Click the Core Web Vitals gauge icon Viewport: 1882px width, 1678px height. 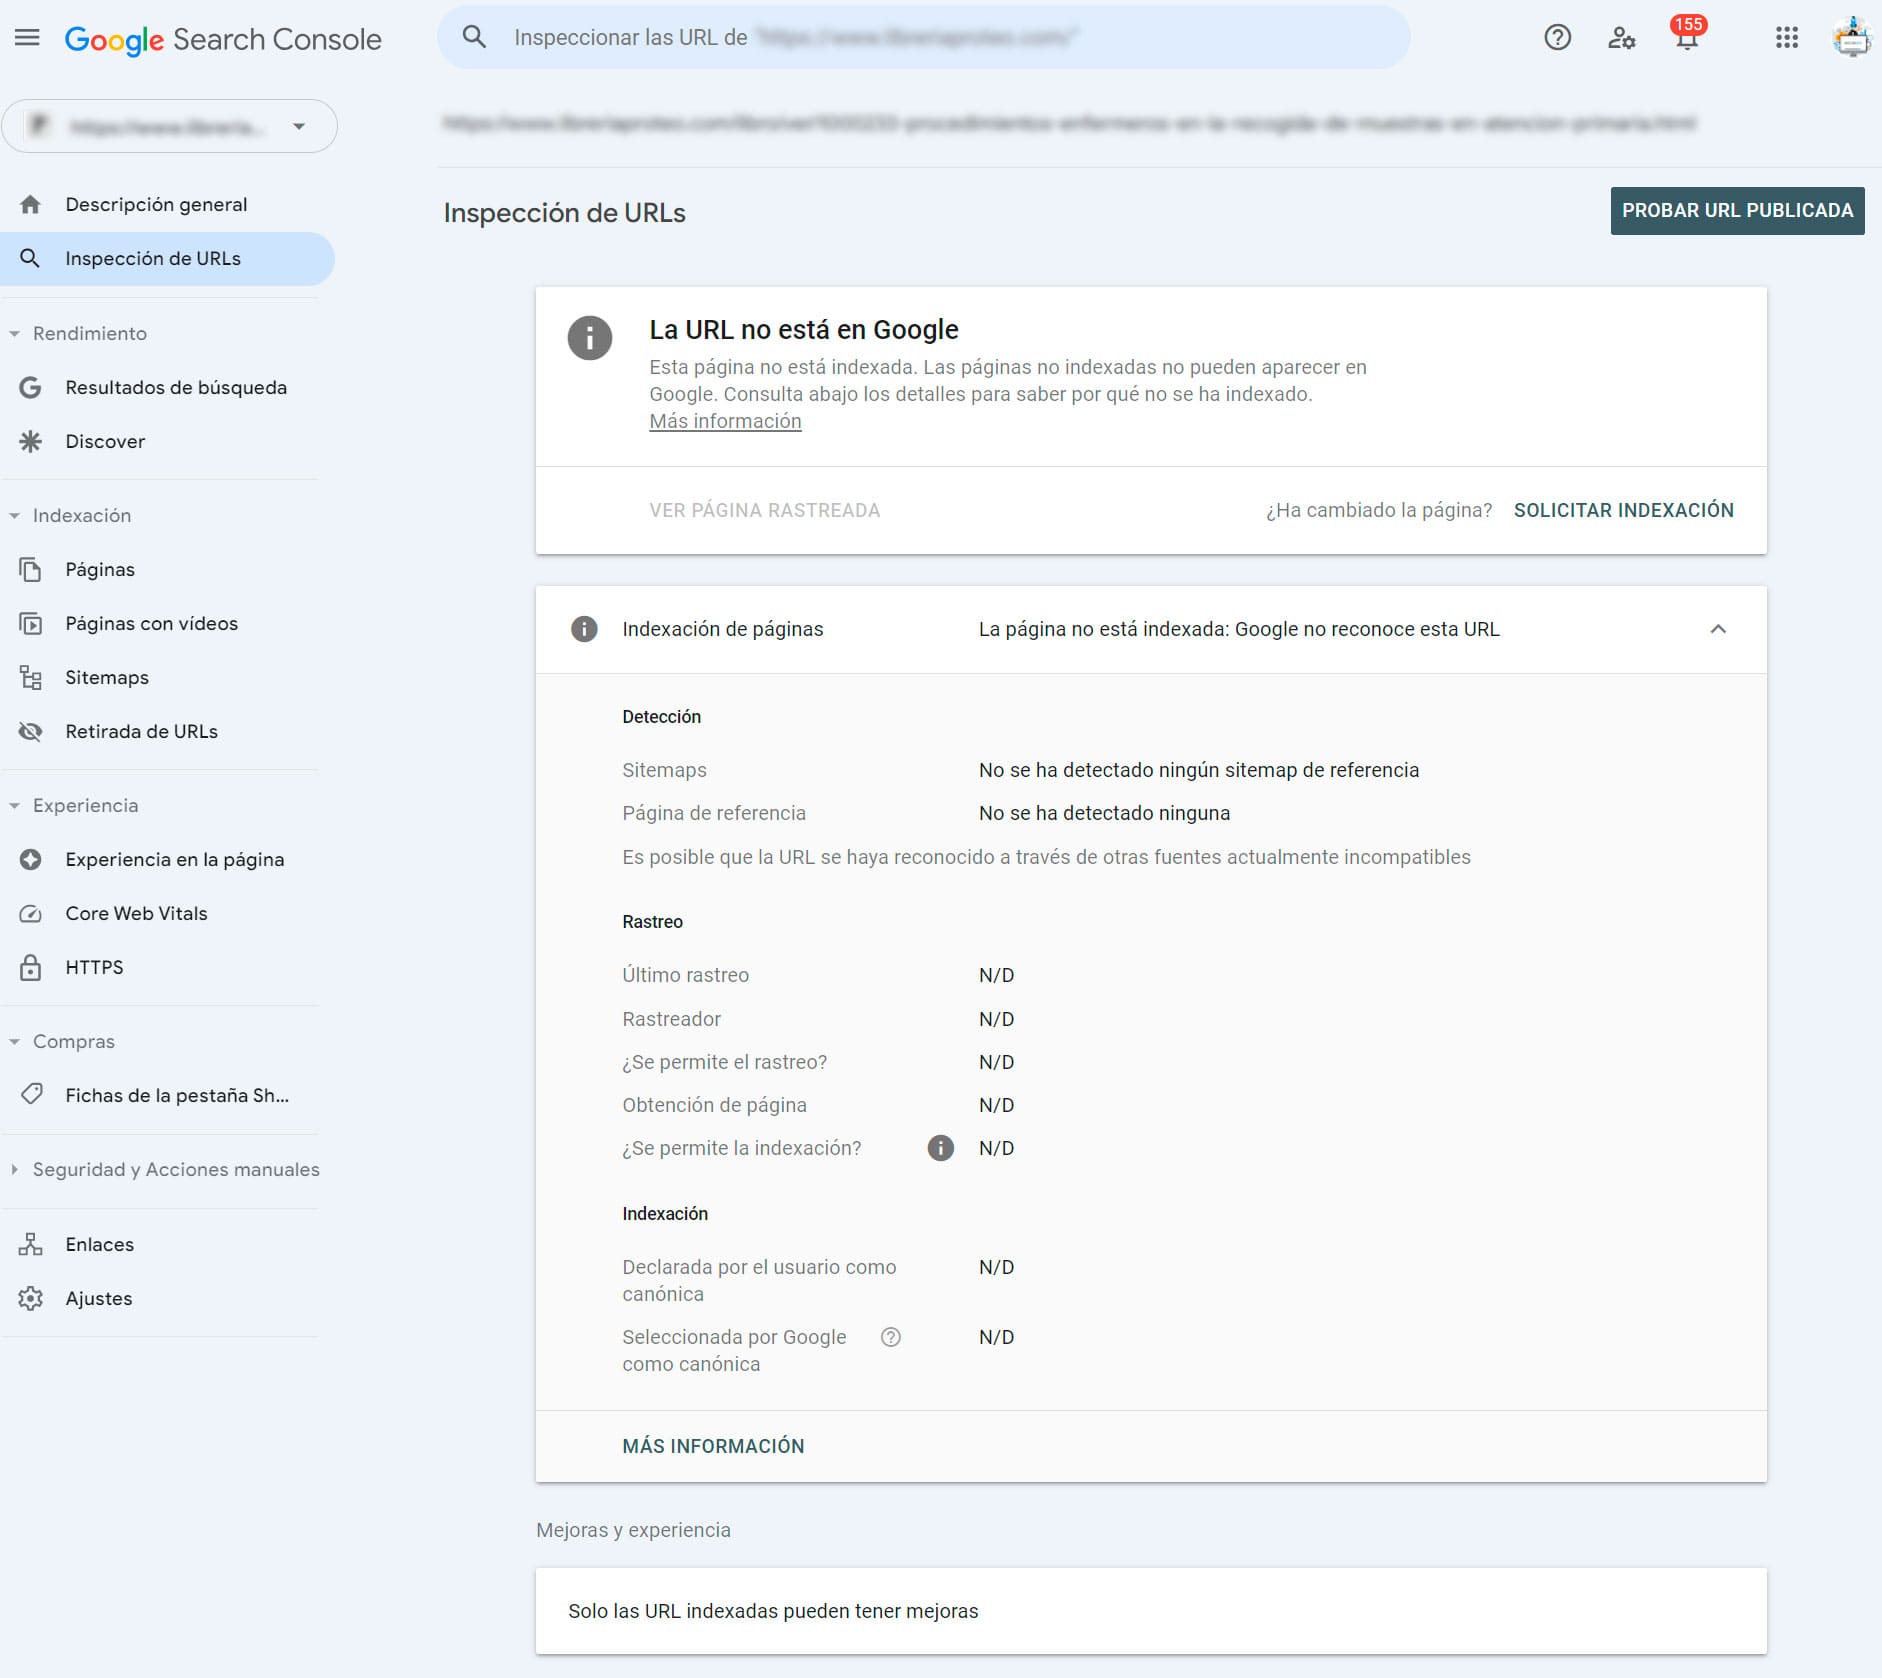31,913
